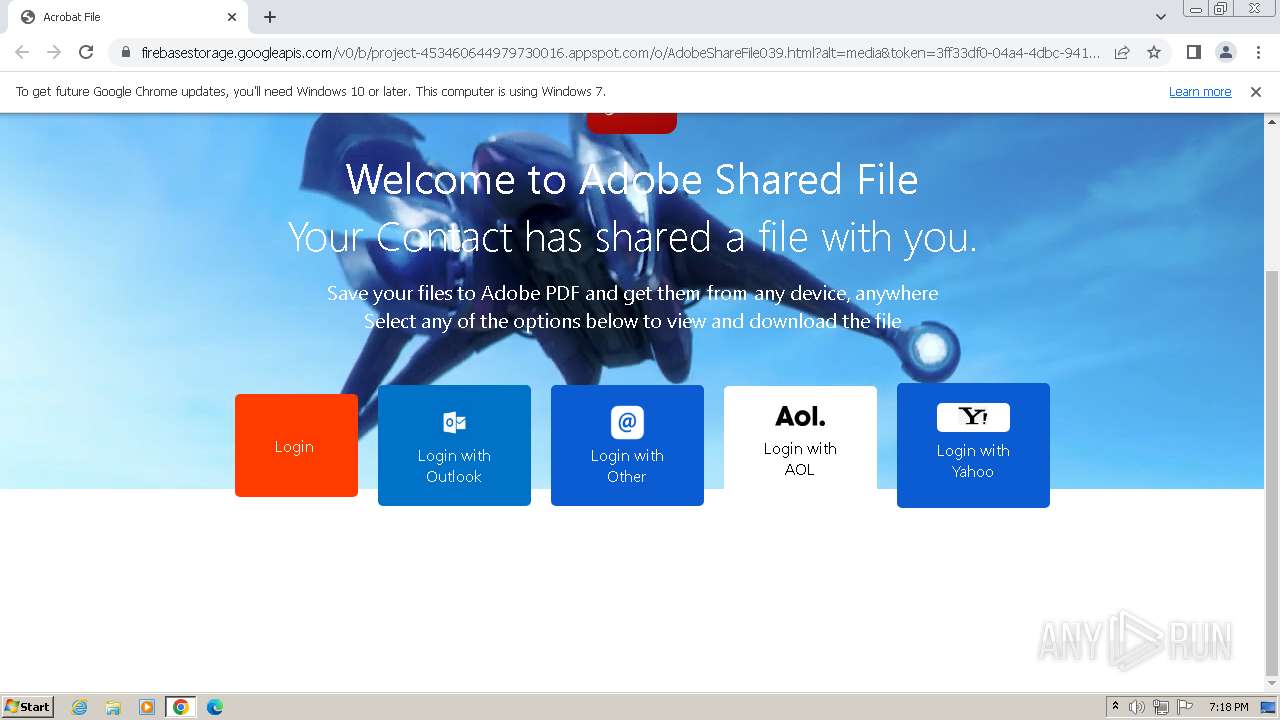Go back to previous page
Image resolution: width=1280 pixels, height=720 pixels.
tap(22, 52)
